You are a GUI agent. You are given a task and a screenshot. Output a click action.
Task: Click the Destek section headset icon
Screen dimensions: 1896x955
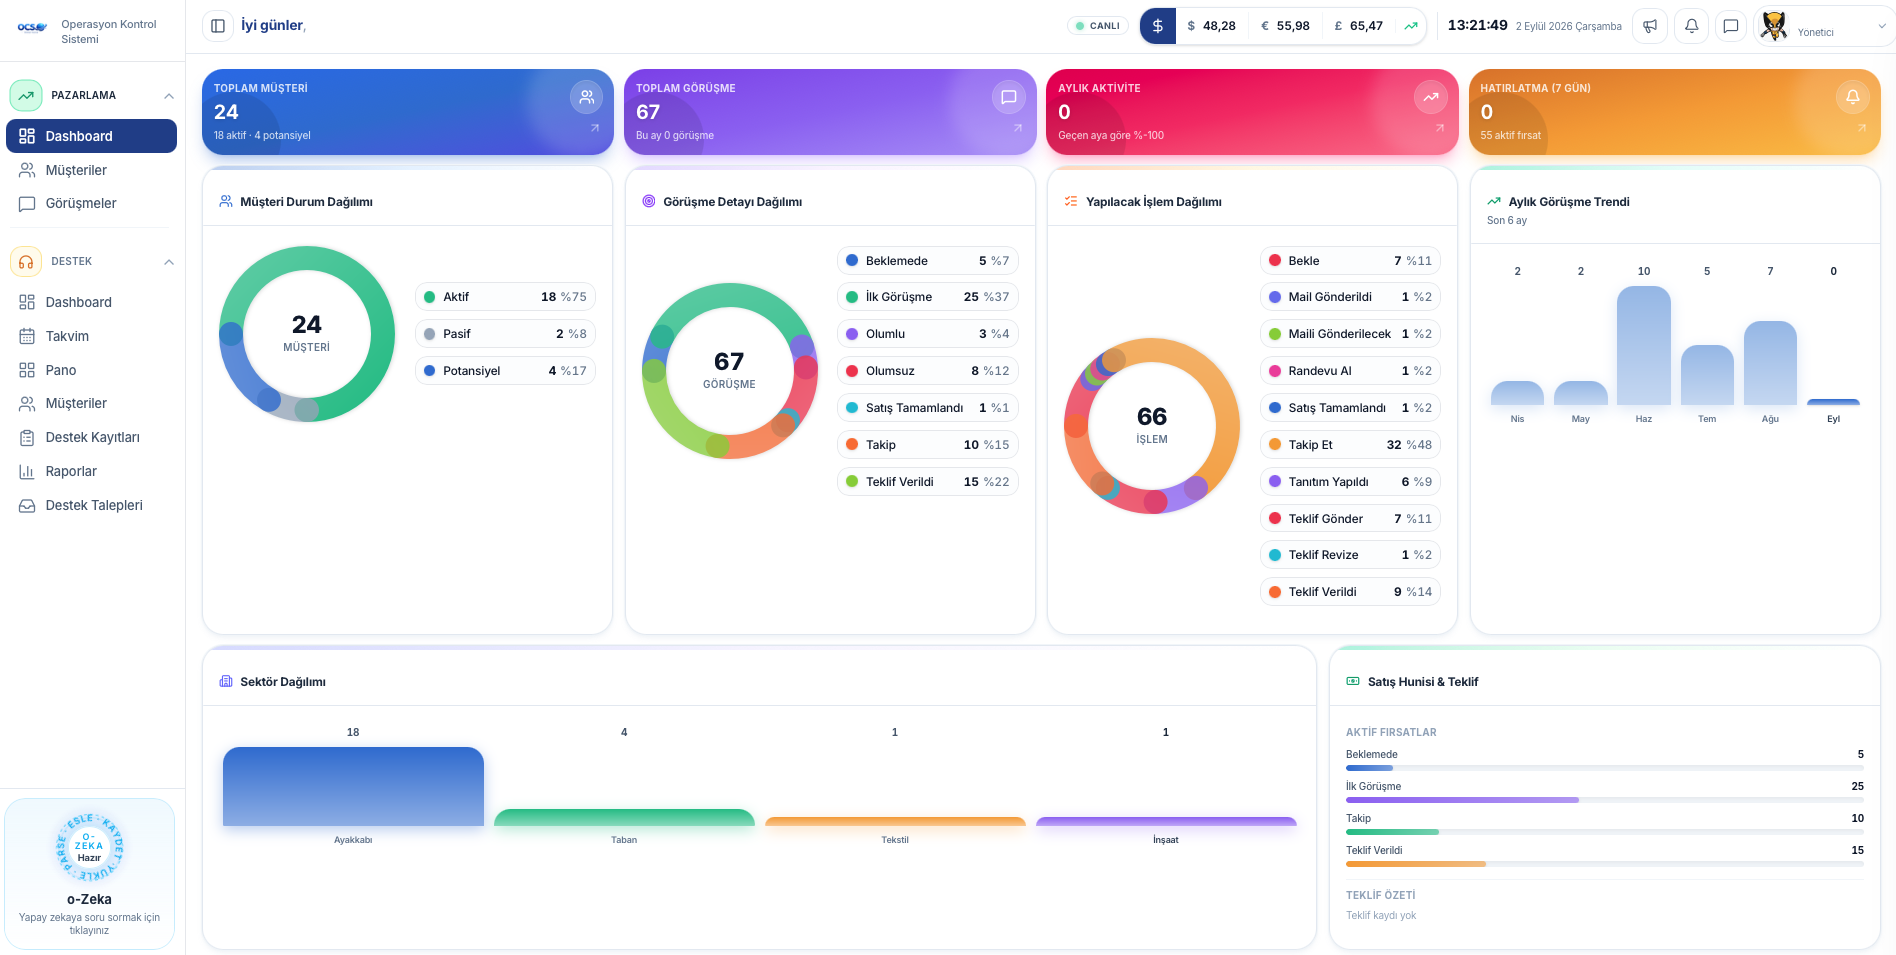click(x=26, y=261)
